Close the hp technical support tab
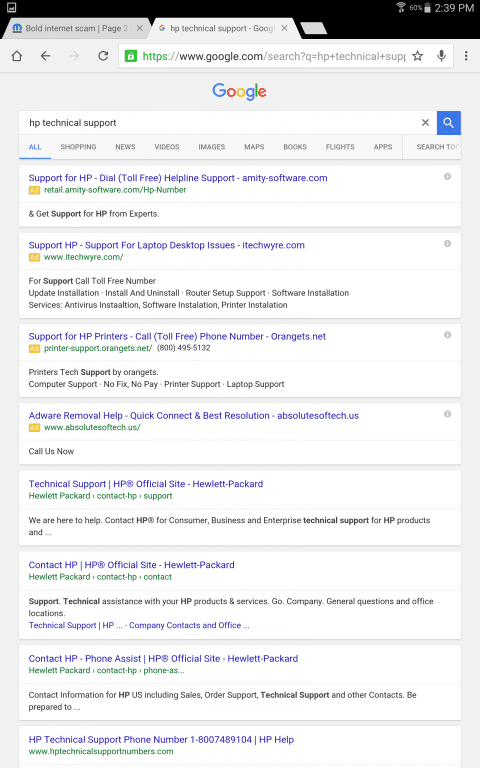The image size is (480, 768). 284,28
